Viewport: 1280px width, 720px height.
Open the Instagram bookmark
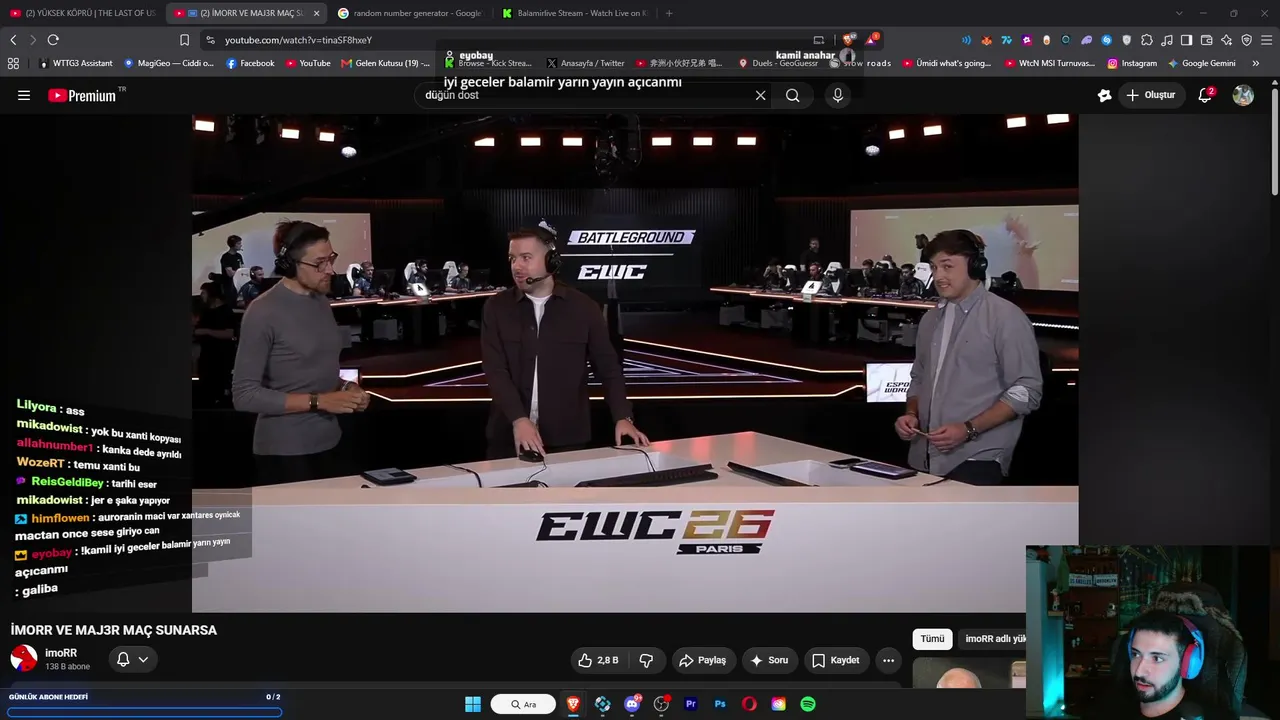coord(1132,63)
